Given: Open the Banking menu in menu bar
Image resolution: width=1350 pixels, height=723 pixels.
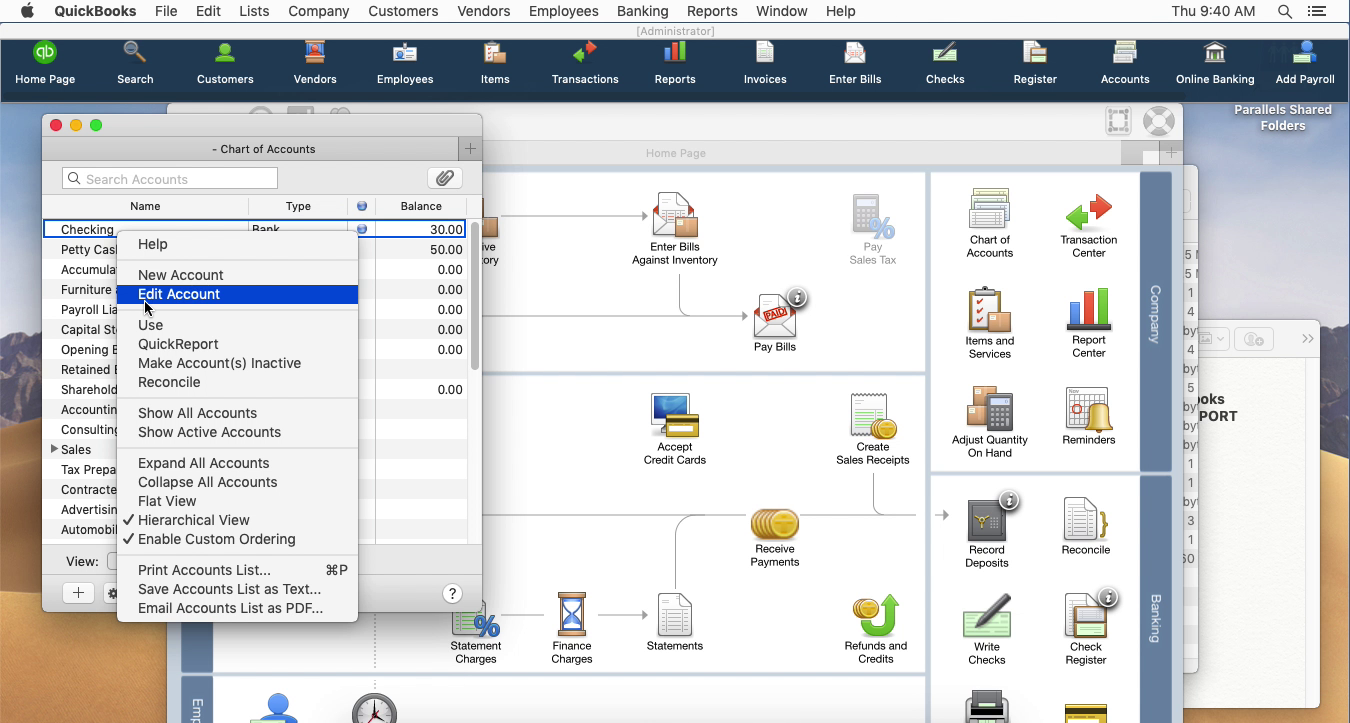Looking at the screenshot, I should tap(642, 11).
